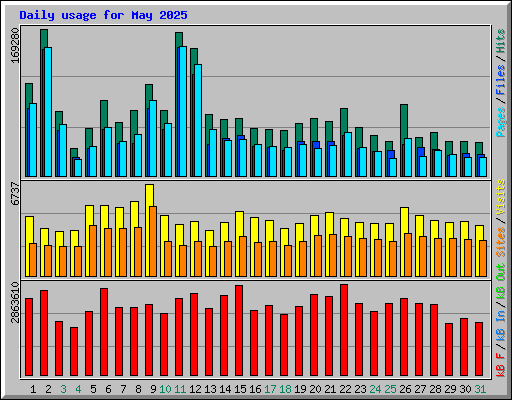This screenshot has height=400, width=512.
Task: Click the tallest green hits bar for day 2
Action: pos(44,38)
